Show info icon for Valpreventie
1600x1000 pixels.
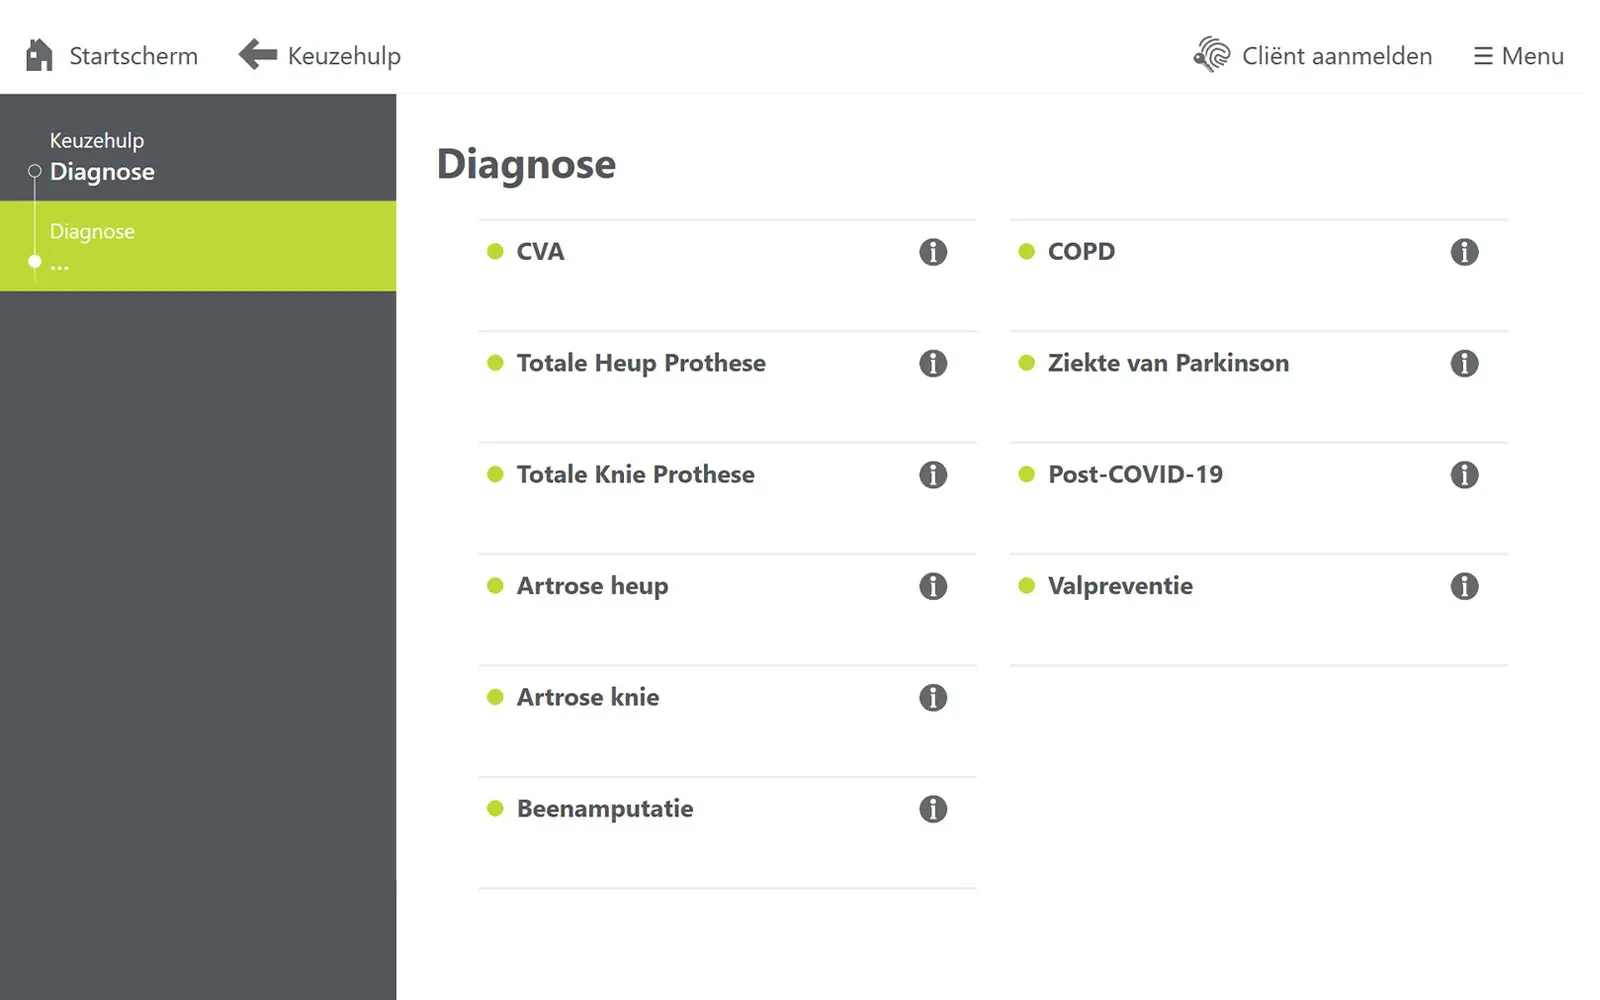click(1464, 586)
